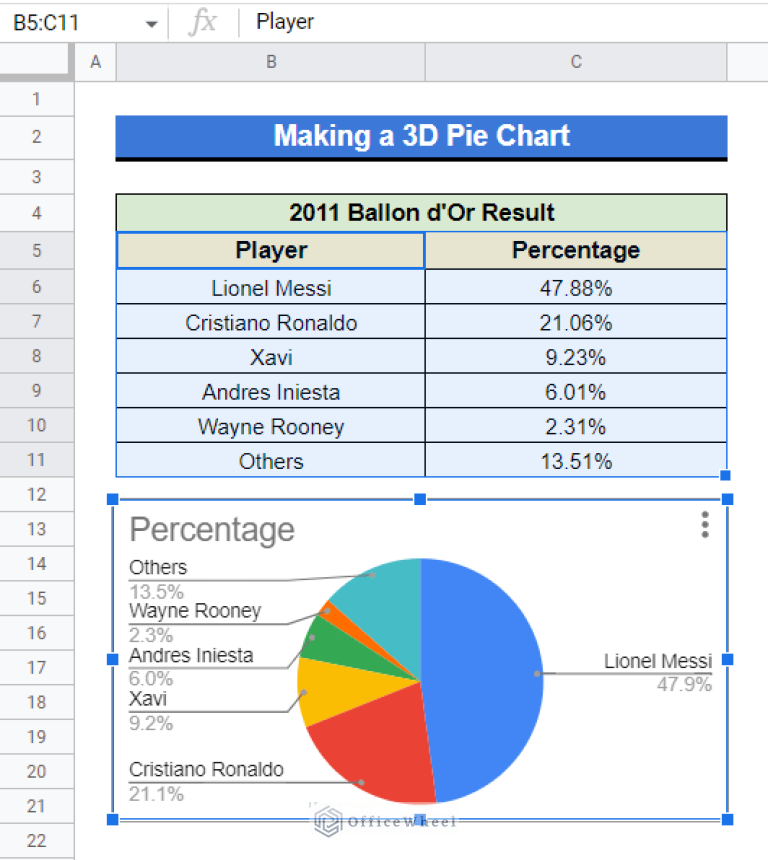Click the fx function icon
This screenshot has height=860, width=768.
click(x=203, y=21)
